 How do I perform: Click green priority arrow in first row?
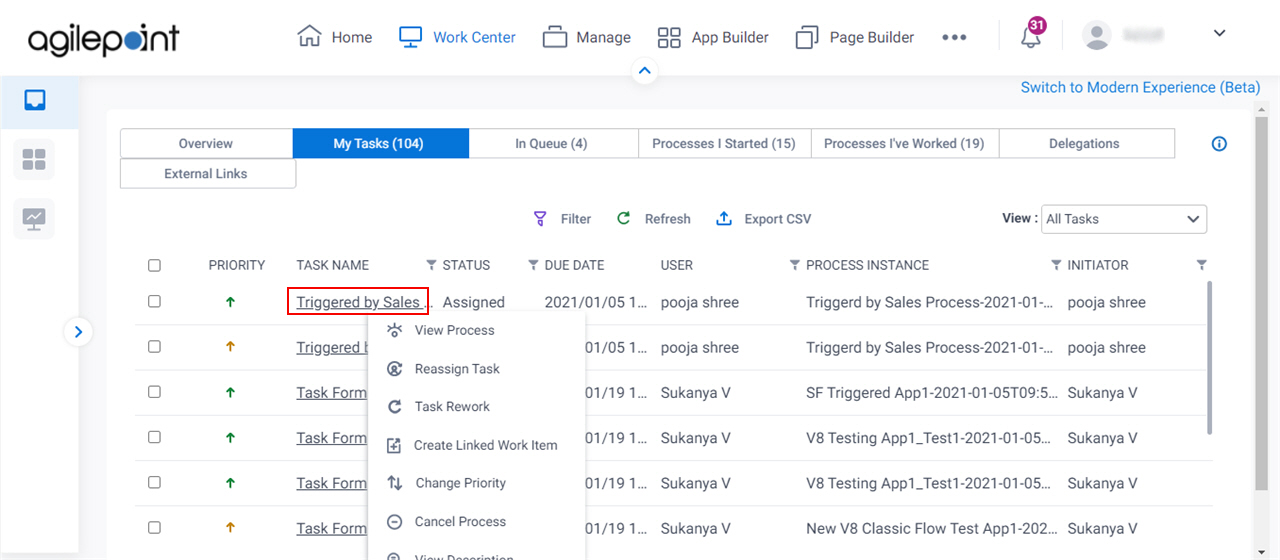[x=231, y=302]
